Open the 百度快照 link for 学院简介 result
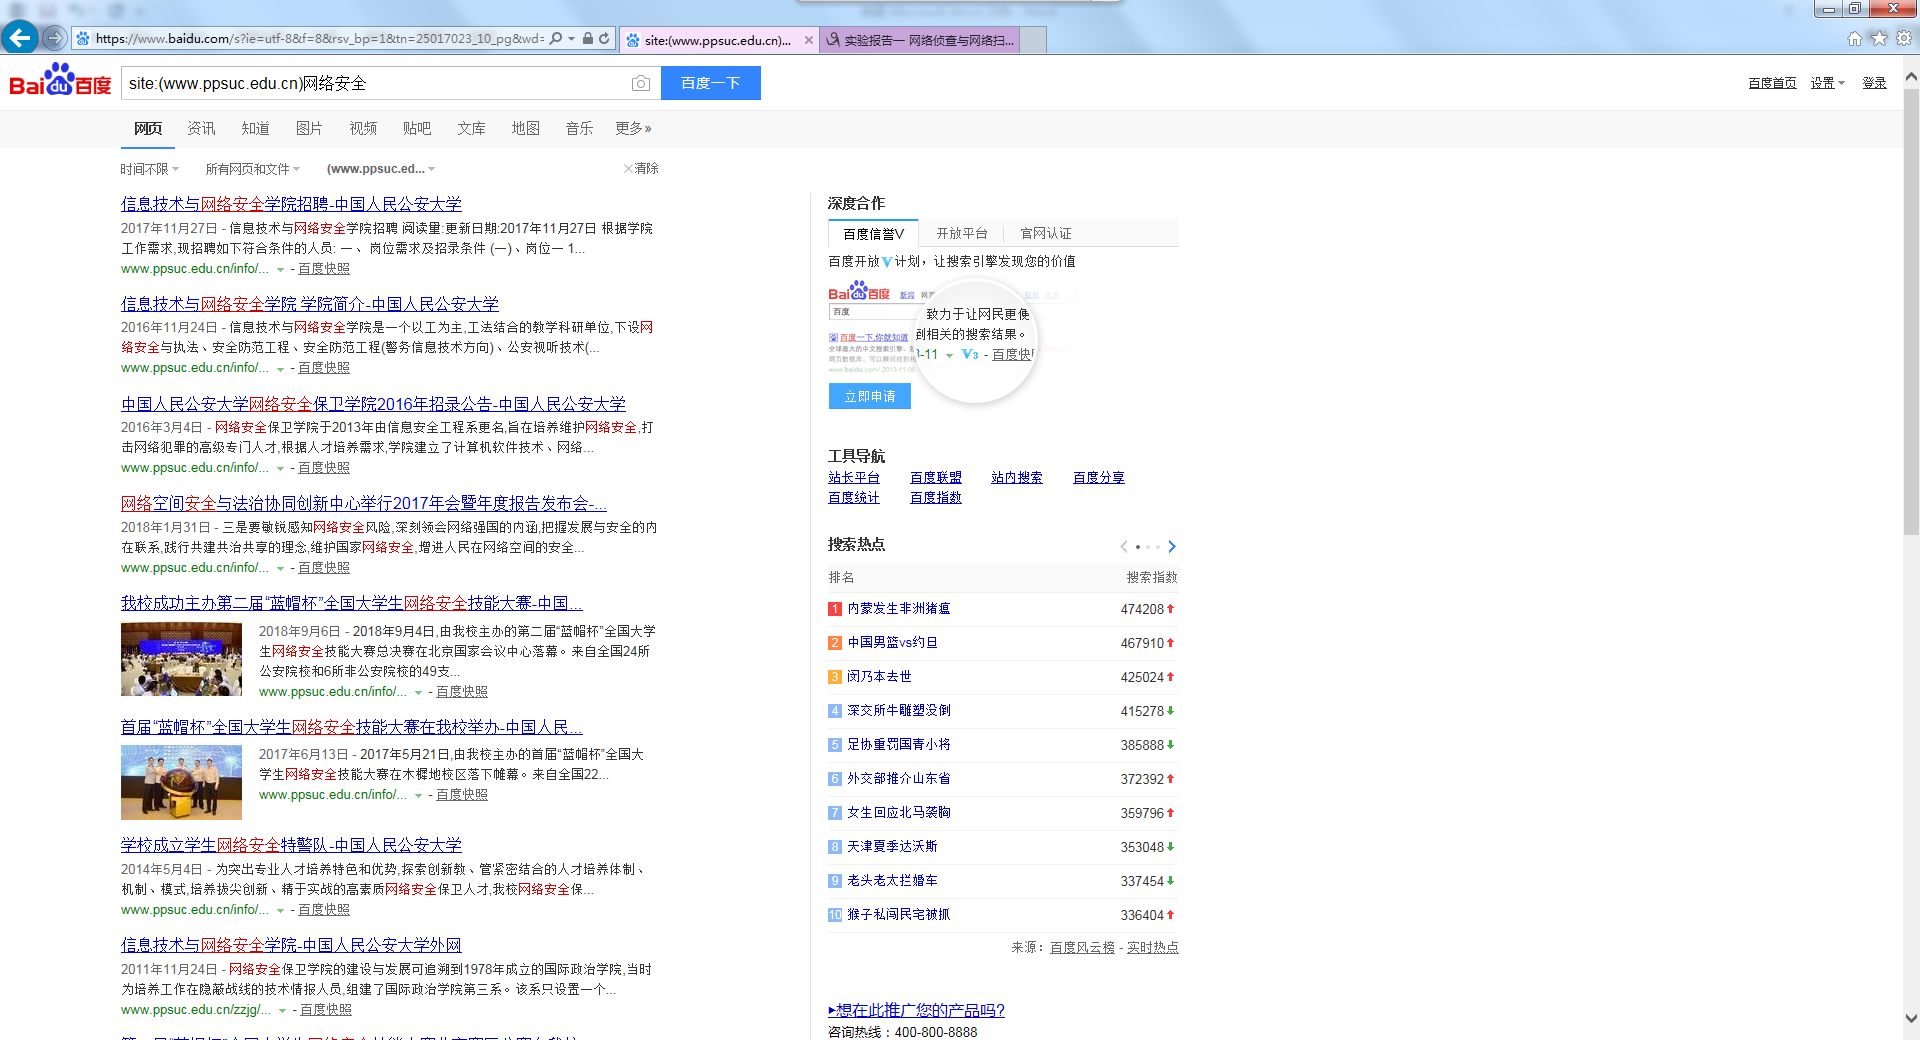This screenshot has height=1040, width=1920. coord(324,368)
